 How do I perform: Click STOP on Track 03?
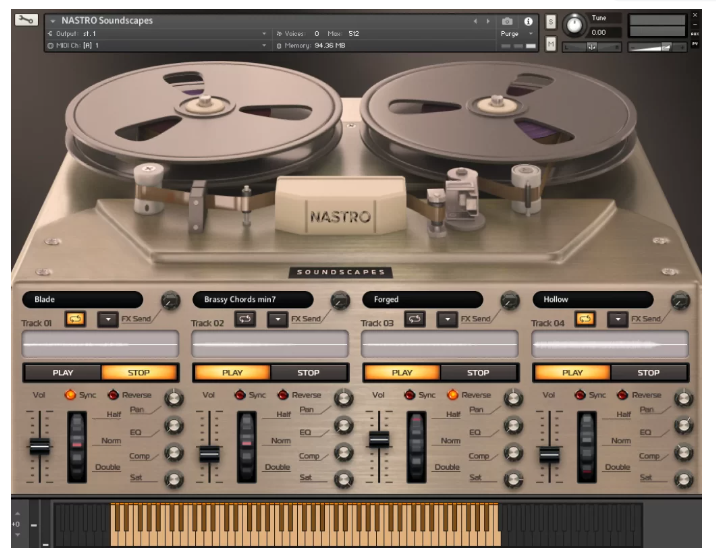(x=478, y=373)
